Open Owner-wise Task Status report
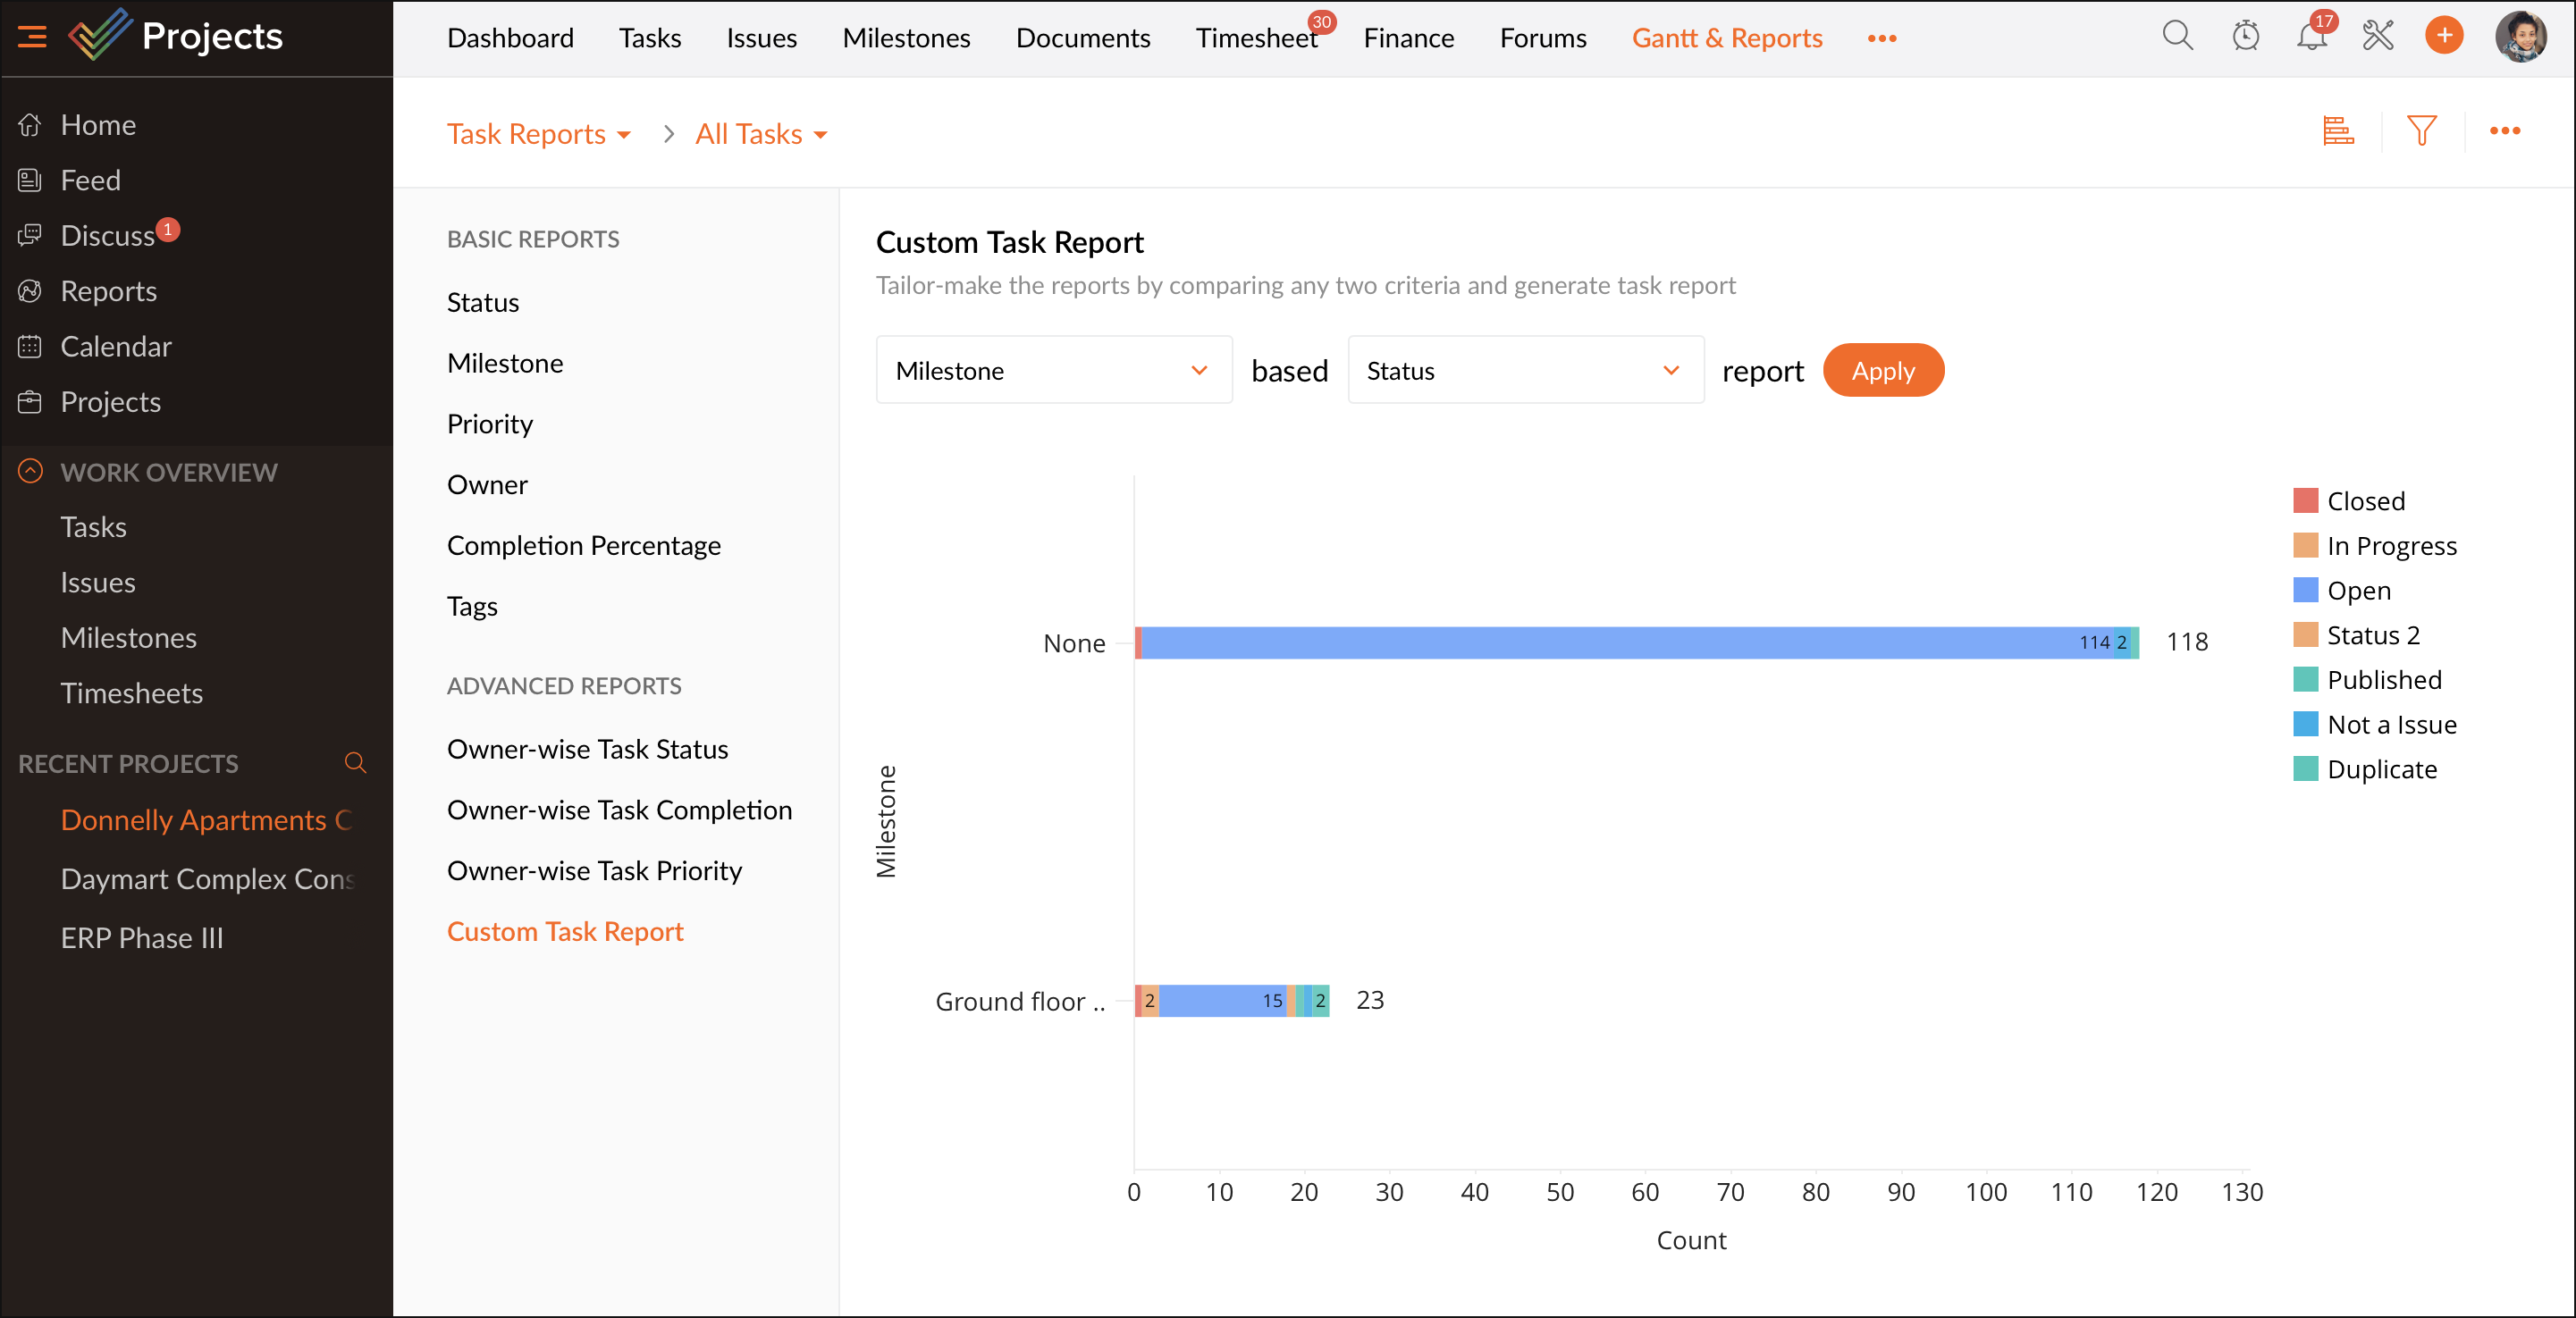 [587, 749]
